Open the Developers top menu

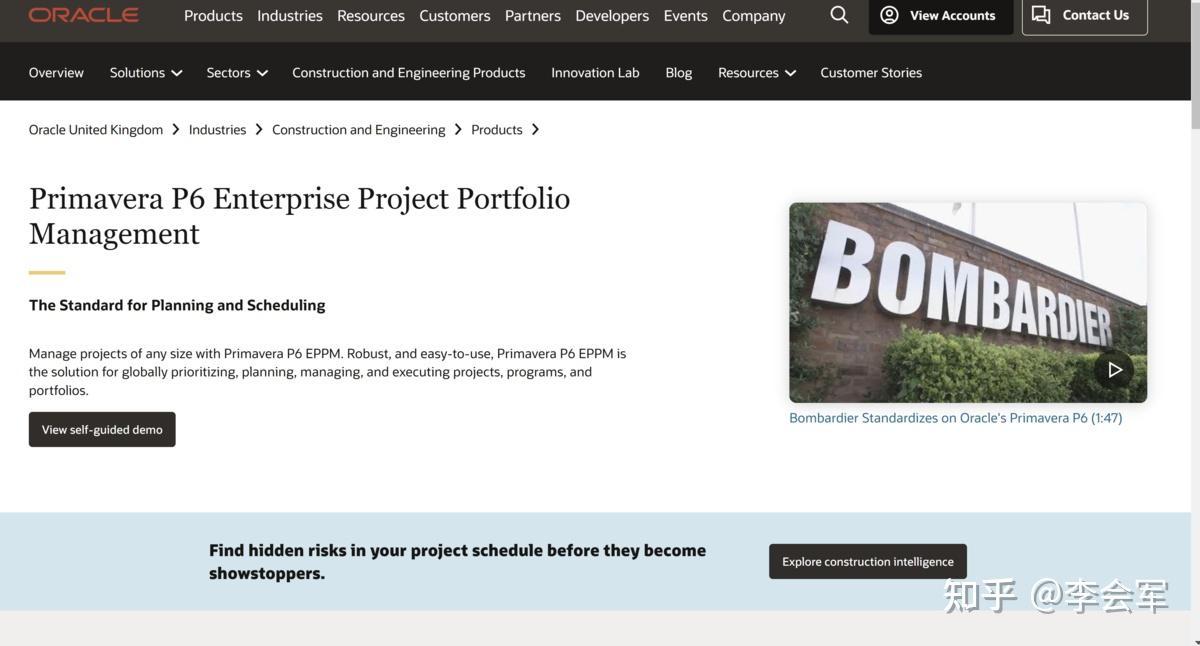[x=612, y=16]
